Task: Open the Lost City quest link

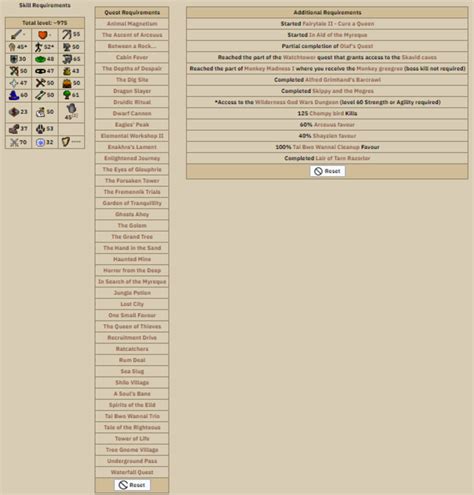Action: coord(132,304)
